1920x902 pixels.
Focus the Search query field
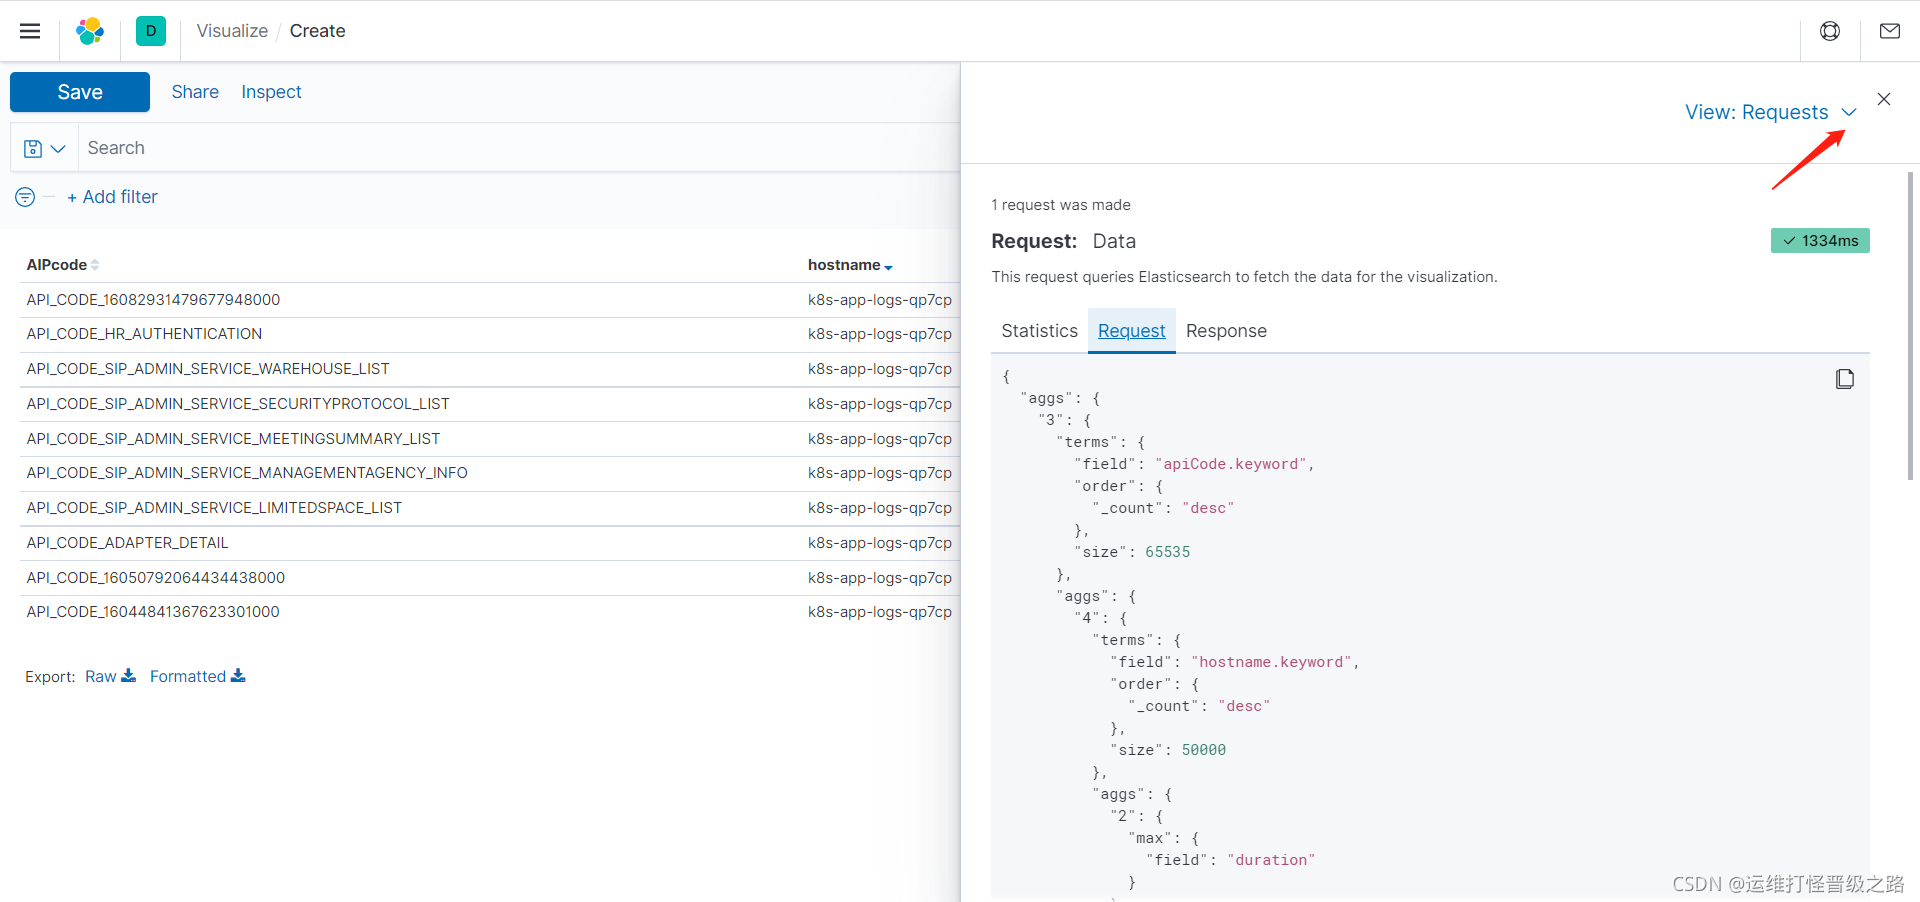click(519, 148)
